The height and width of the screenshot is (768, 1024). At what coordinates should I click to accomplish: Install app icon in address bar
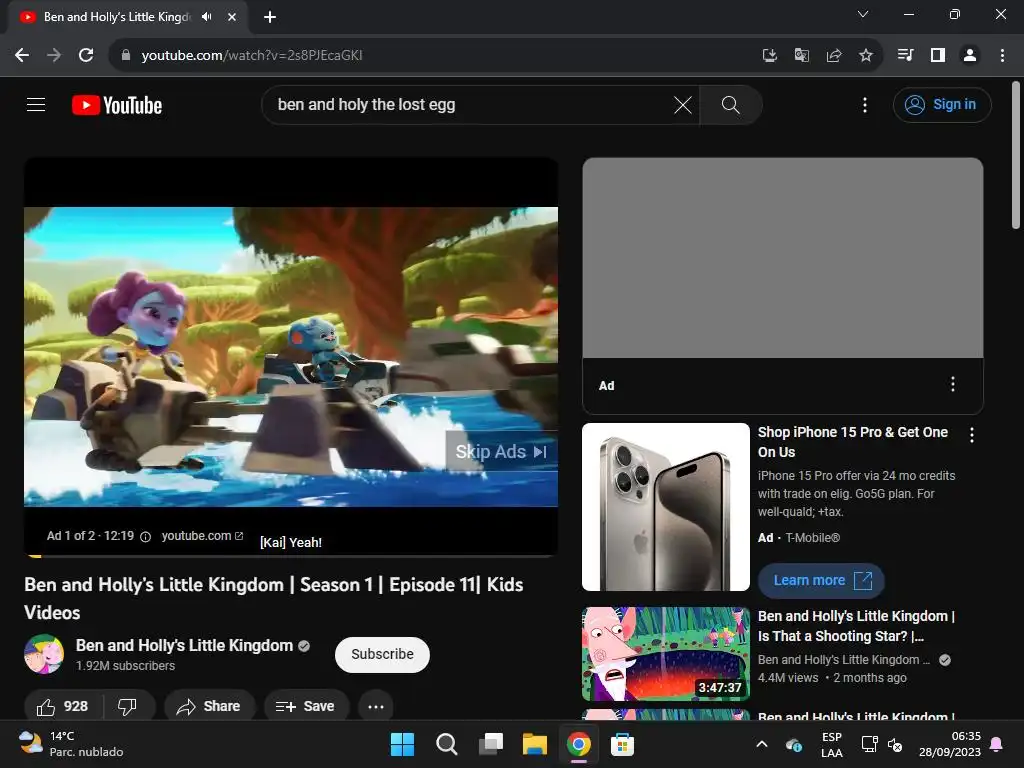769,56
